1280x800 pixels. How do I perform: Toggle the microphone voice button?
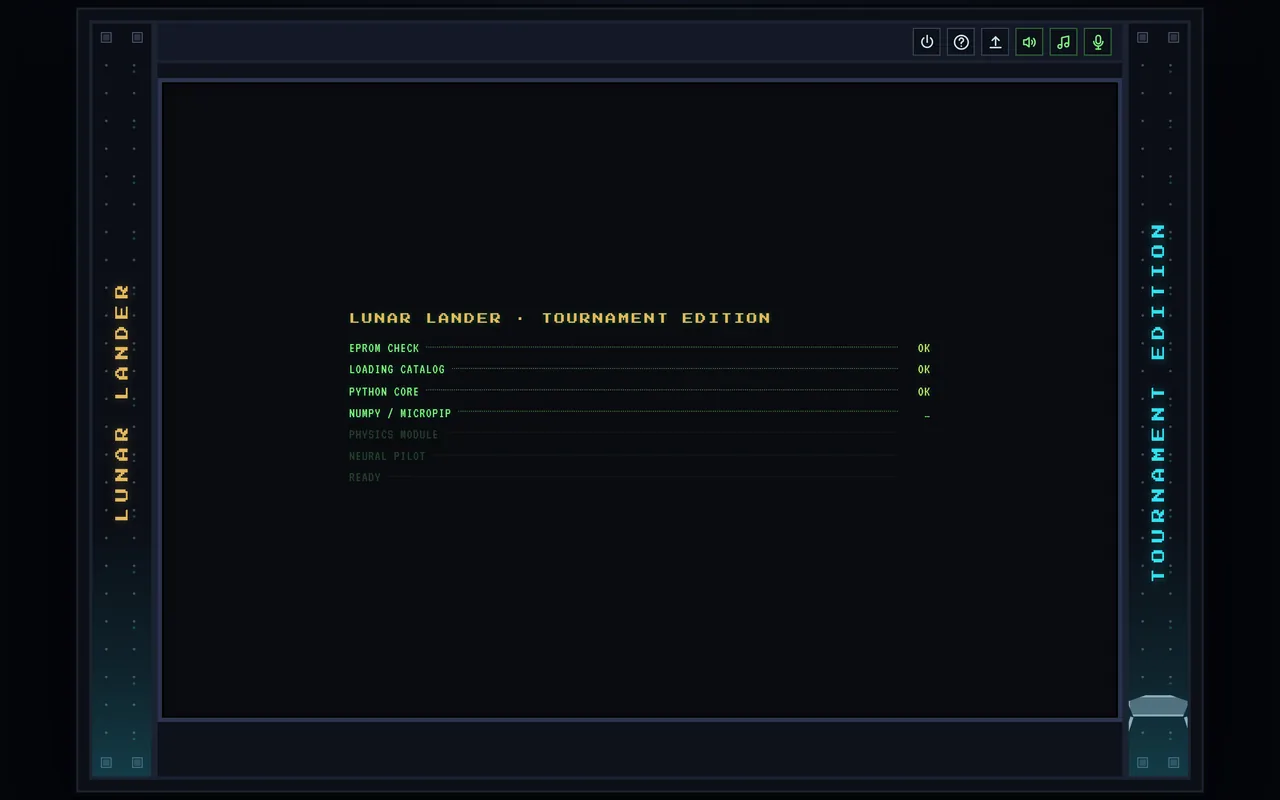coord(1098,42)
